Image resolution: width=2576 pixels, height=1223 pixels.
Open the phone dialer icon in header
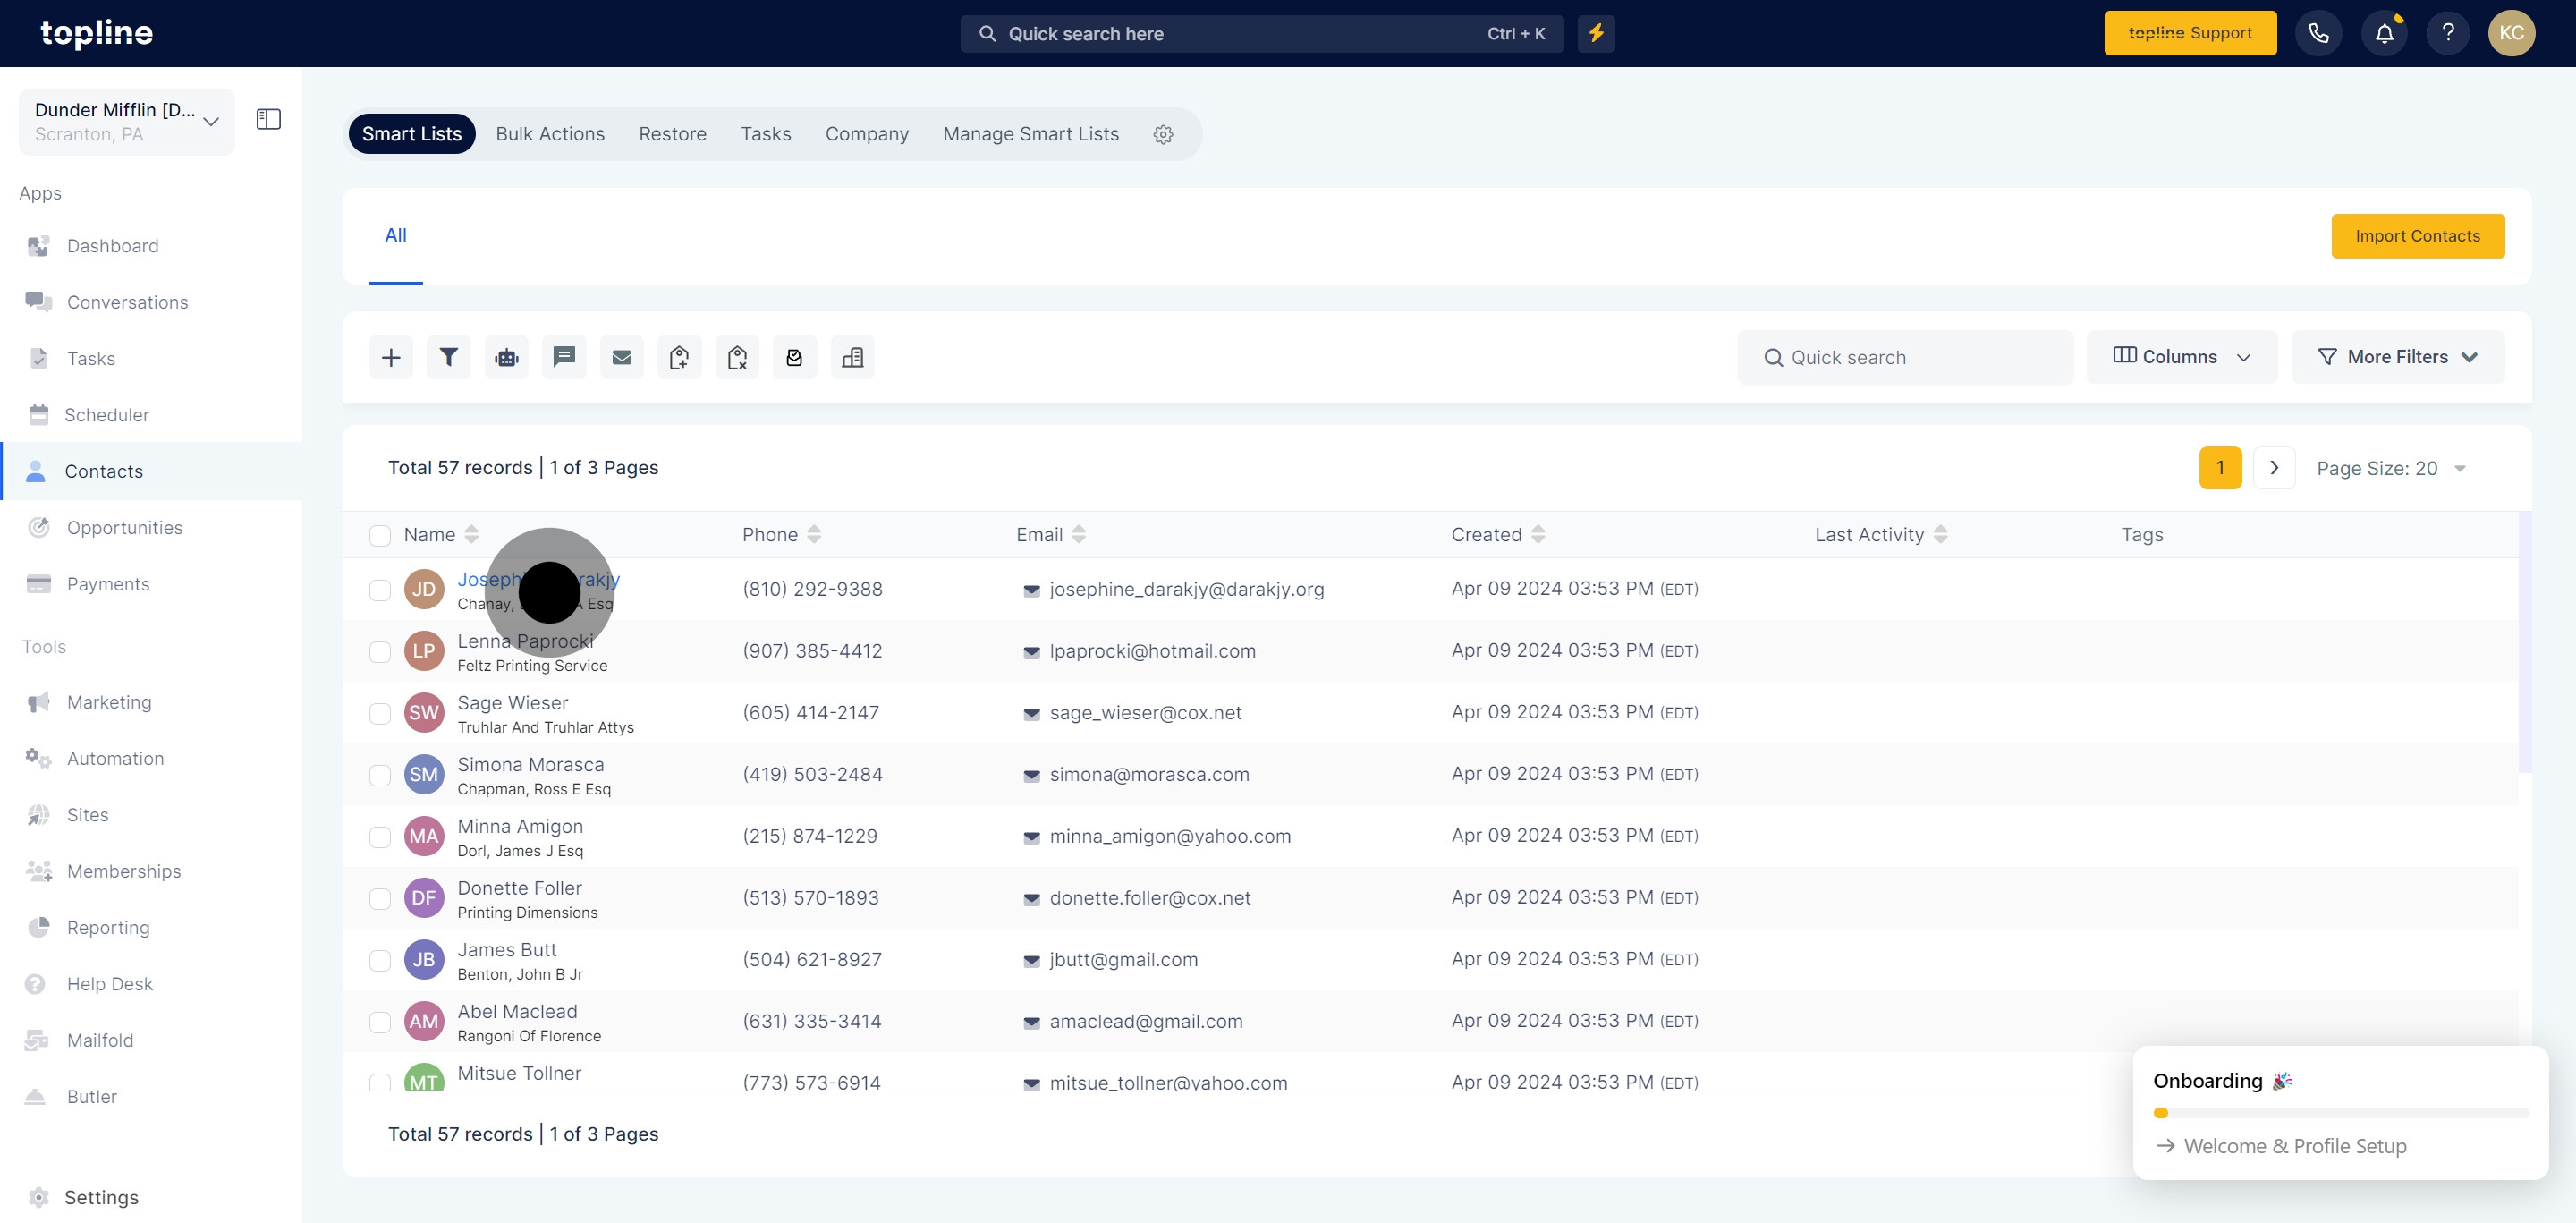pyautogui.click(x=2318, y=33)
